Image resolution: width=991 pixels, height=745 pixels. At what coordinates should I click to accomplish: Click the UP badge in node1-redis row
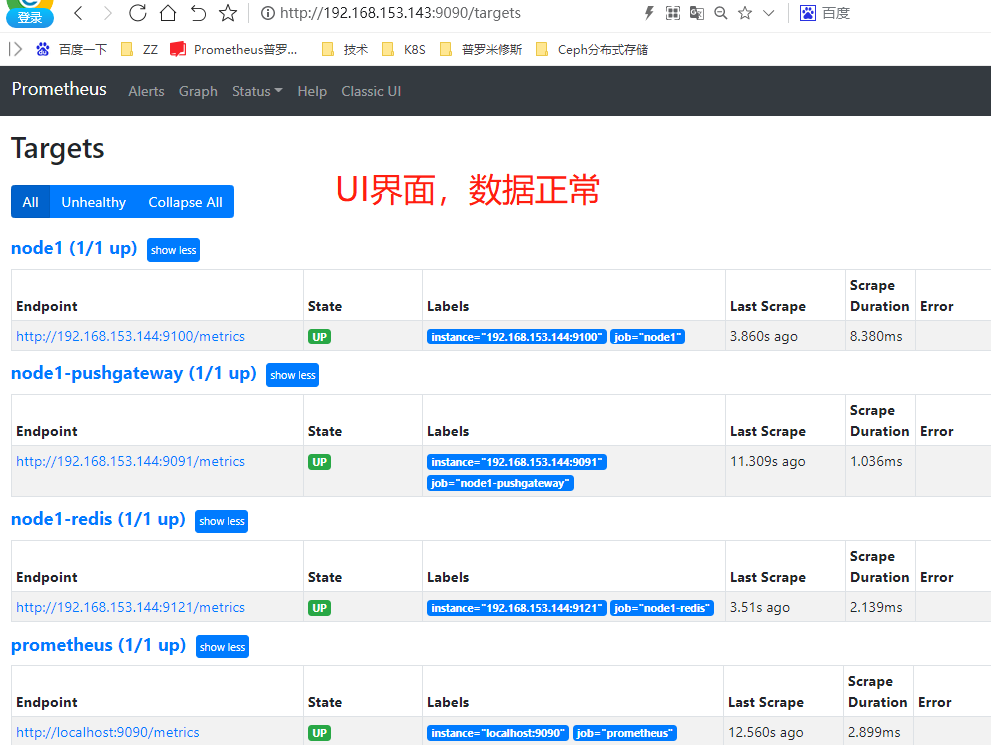pos(319,608)
